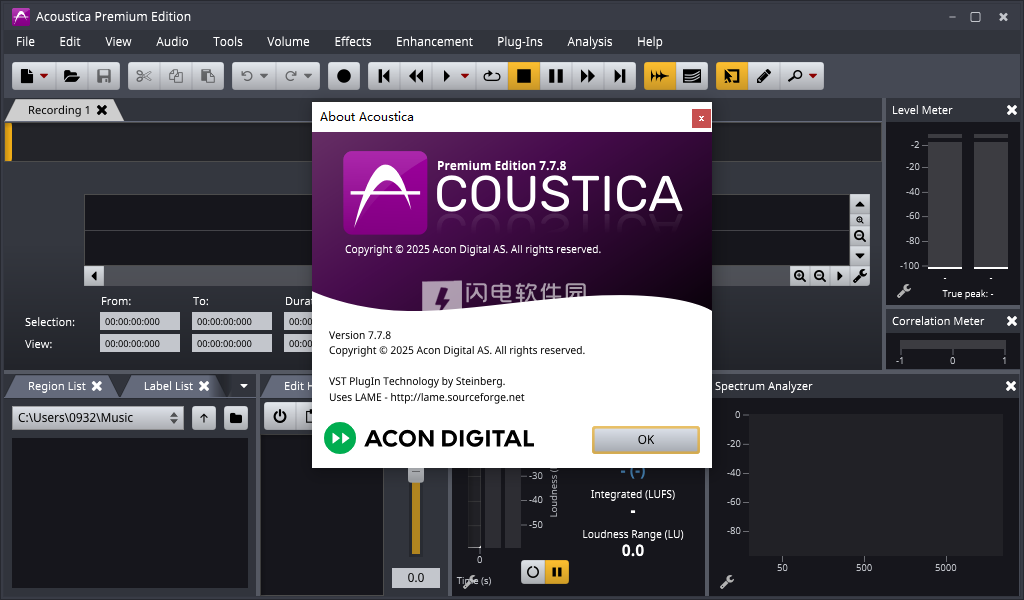
Task: Close the About Acoustica dialog with red X
Action: click(x=701, y=118)
